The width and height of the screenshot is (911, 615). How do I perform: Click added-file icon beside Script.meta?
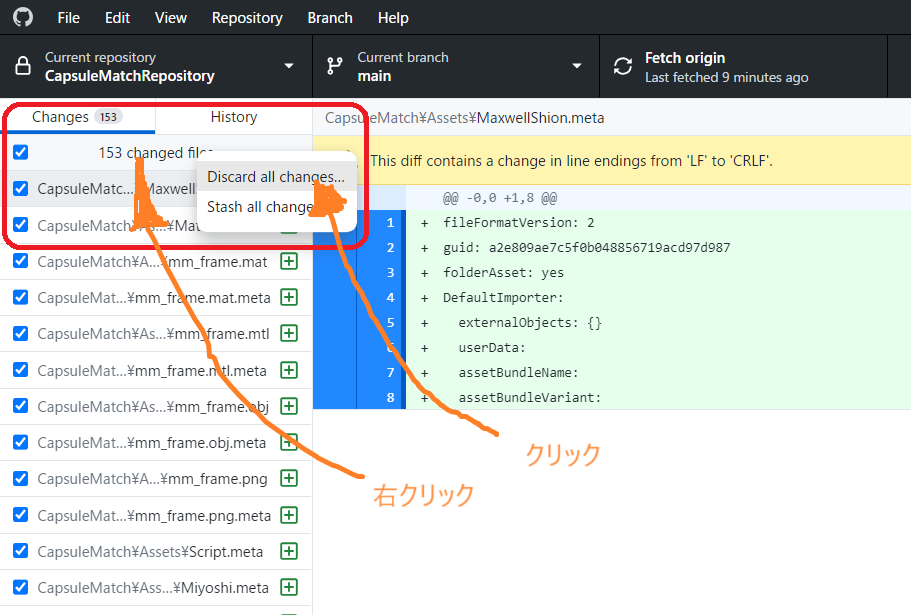pyautogui.click(x=289, y=551)
